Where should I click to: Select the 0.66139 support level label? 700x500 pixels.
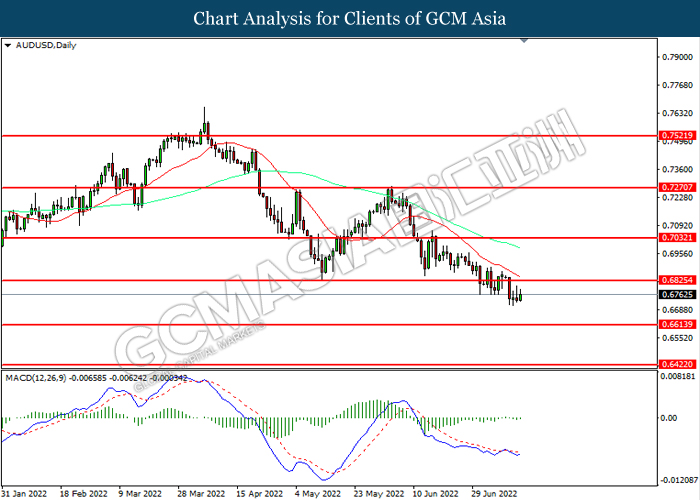tap(677, 325)
